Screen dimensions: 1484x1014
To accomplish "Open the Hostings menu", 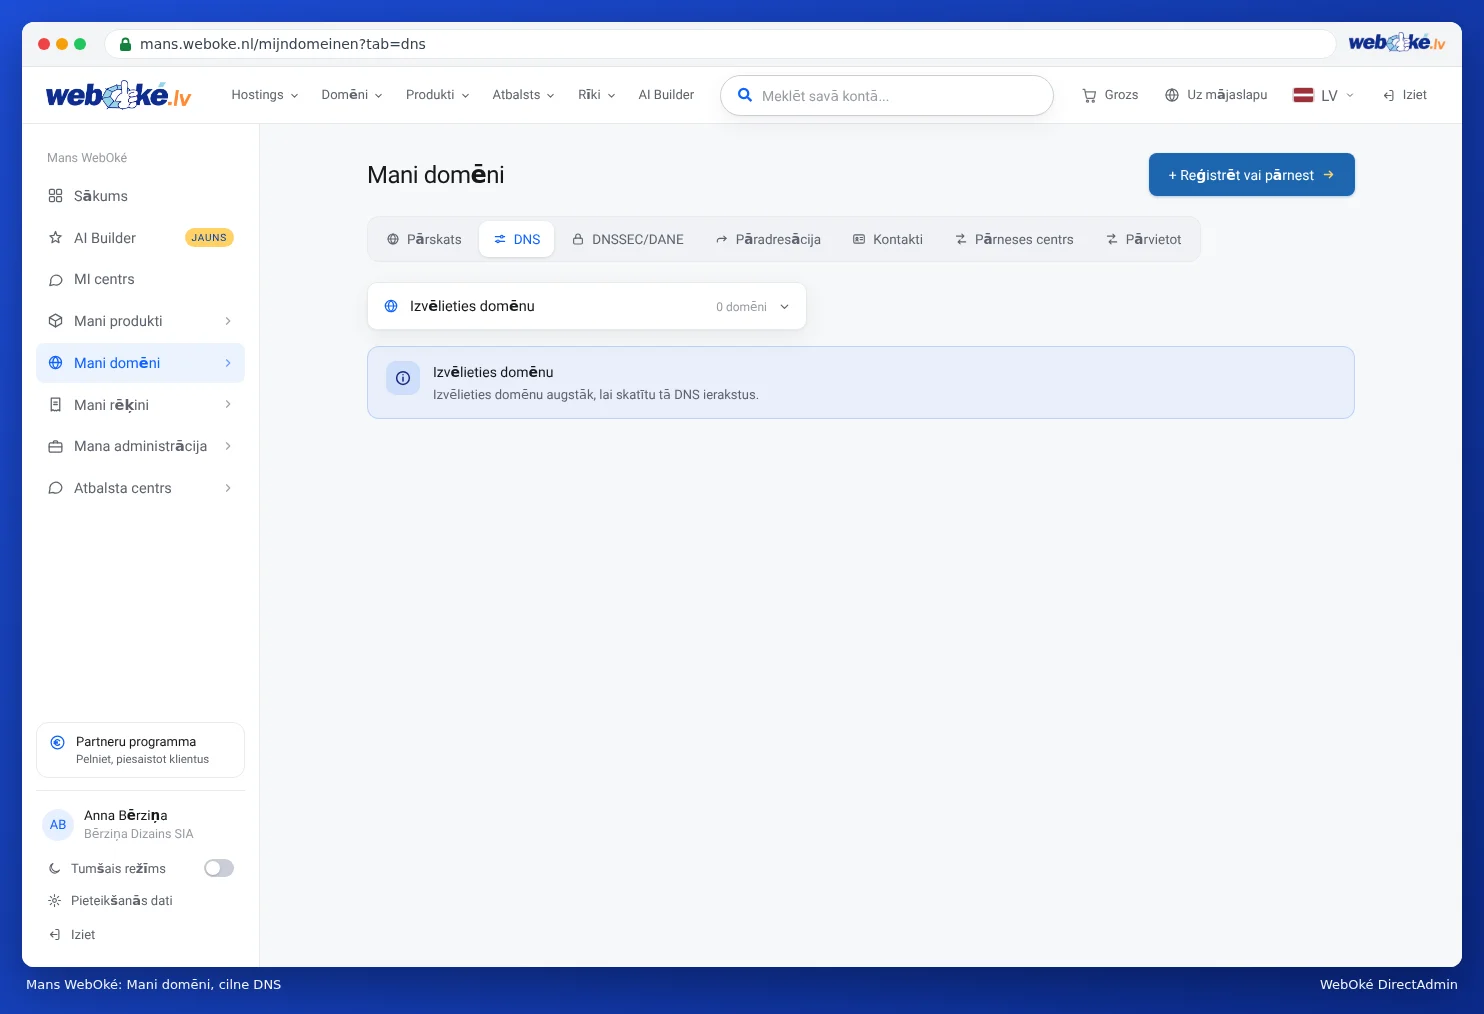I will coord(265,95).
